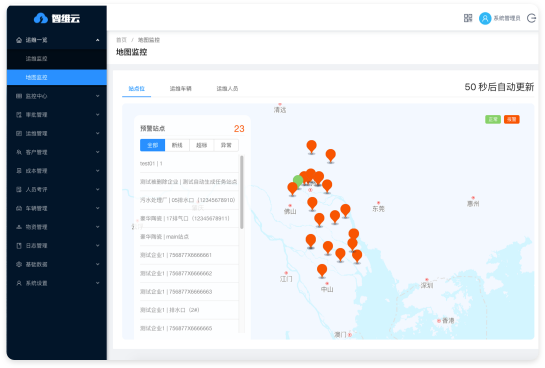Collapse the 运维一览 menu arrow
The height and width of the screenshot is (368, 545).
98,40
